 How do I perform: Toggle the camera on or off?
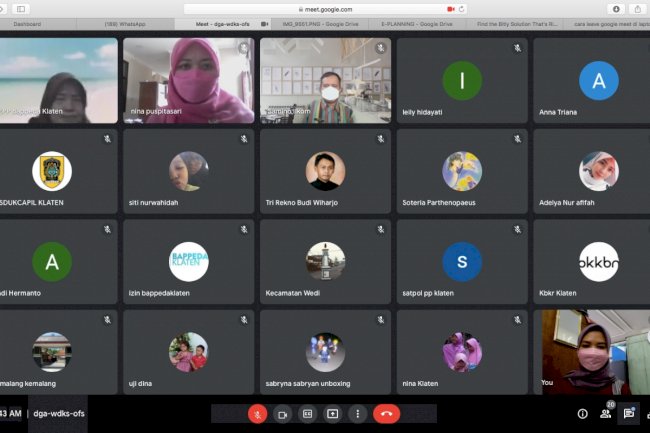[x=282, y=414]
